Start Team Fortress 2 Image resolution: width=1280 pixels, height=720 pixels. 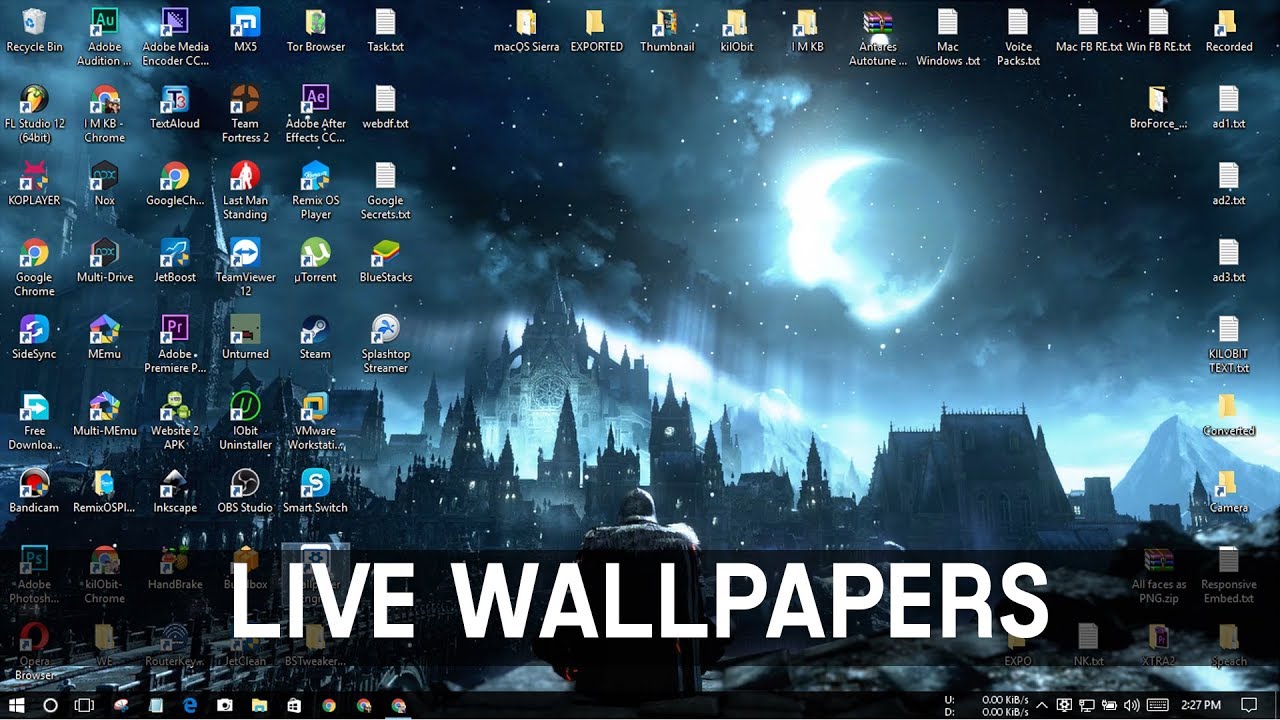(245, 114)
